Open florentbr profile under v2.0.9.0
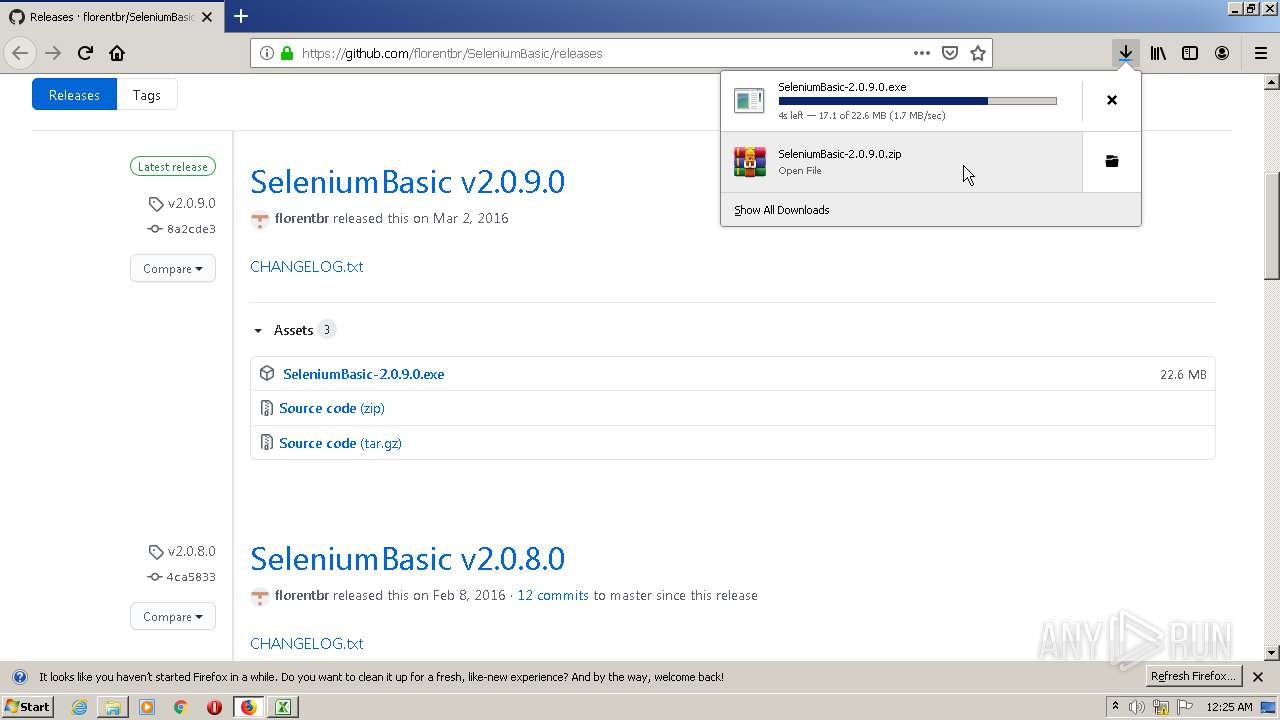1280x720 pixels. pos(302,218)
